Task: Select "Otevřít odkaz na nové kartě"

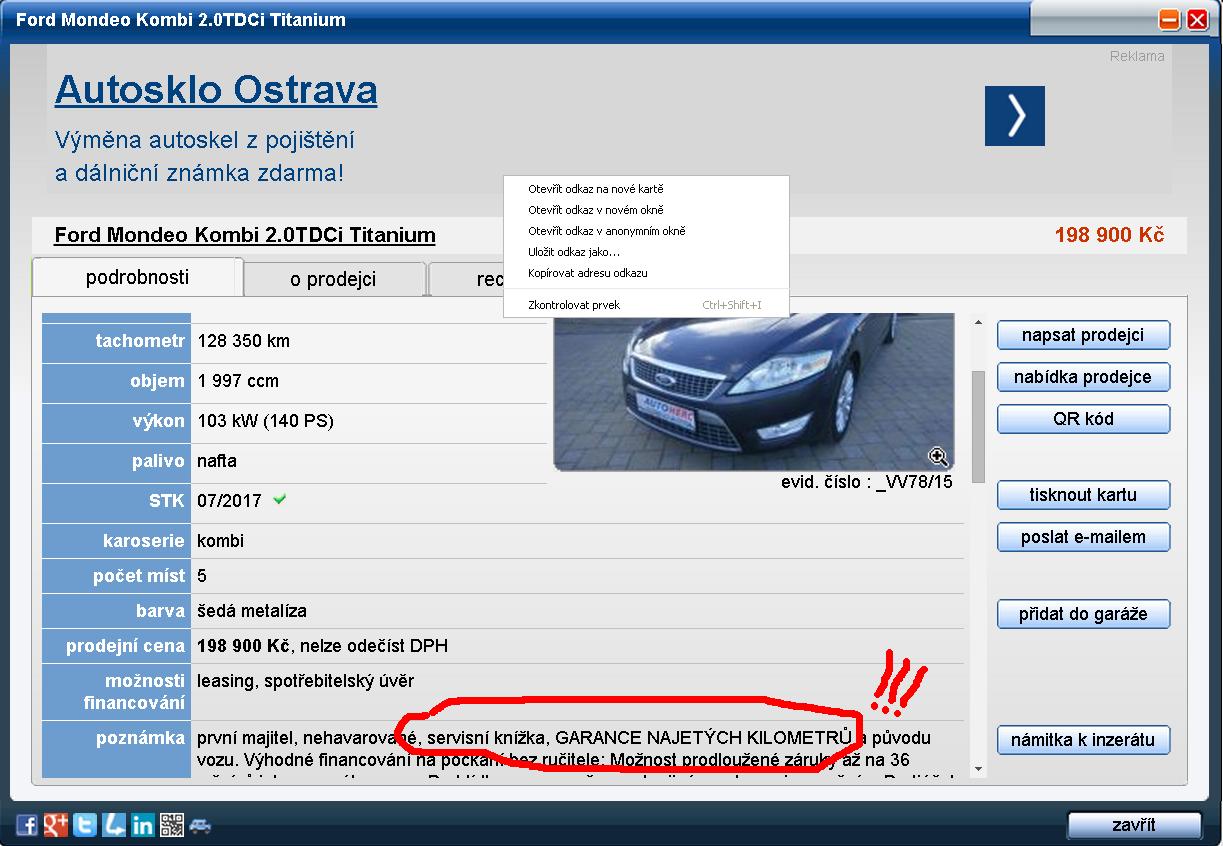Action: 595,189
